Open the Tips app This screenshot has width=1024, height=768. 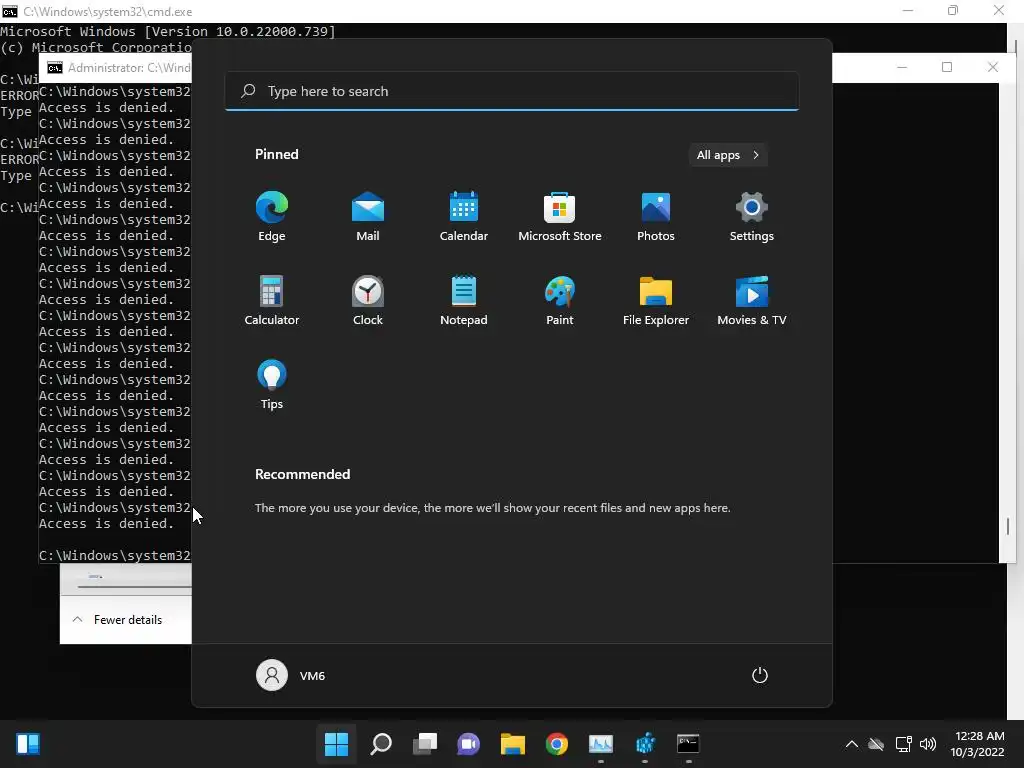tap(272, 385)
